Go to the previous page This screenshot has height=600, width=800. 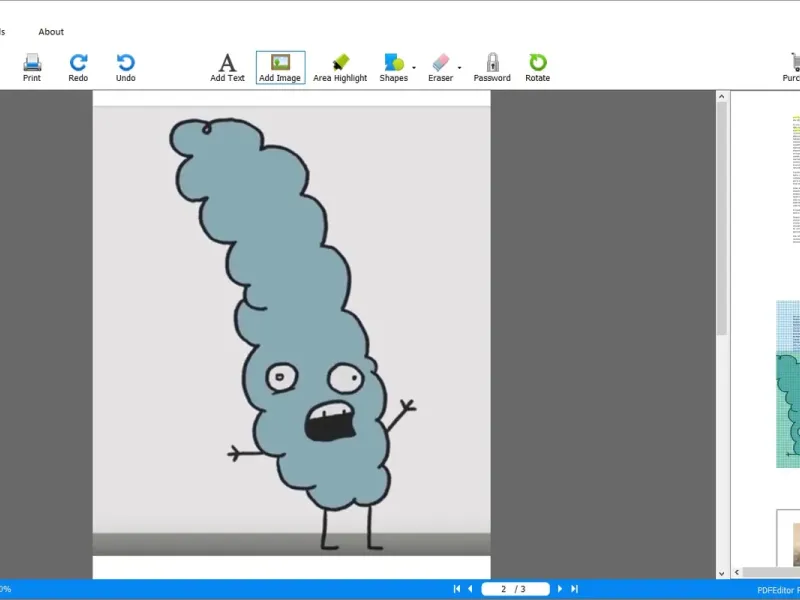[x=470, y=589]
